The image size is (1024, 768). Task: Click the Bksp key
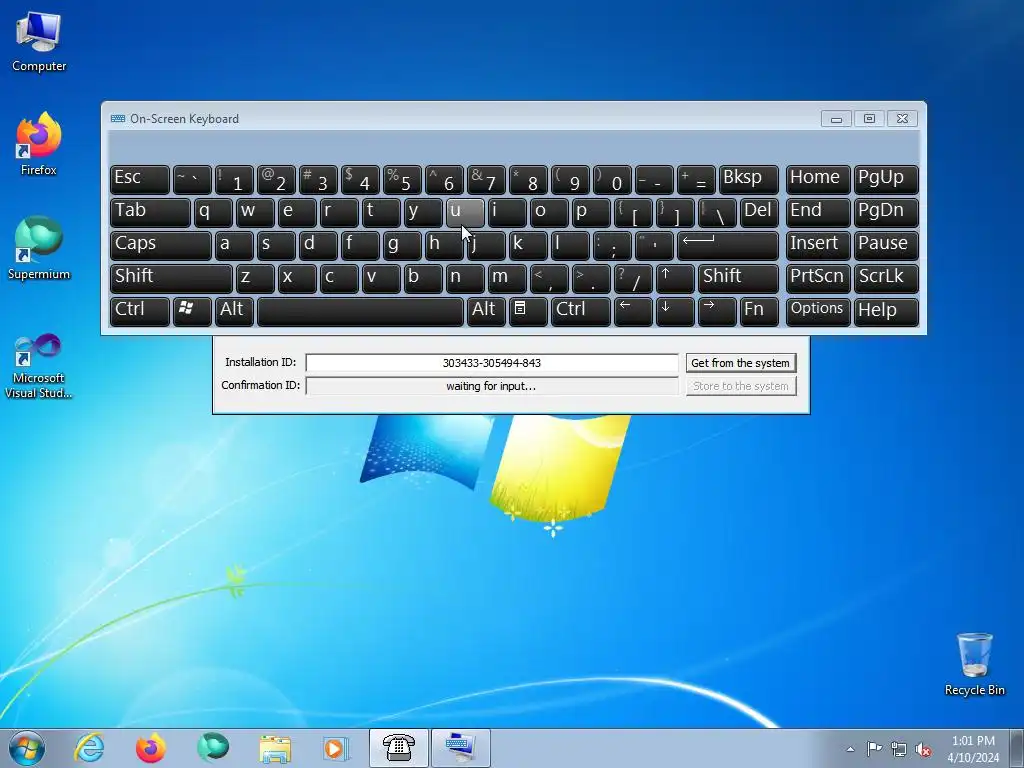tap(748, 180)
